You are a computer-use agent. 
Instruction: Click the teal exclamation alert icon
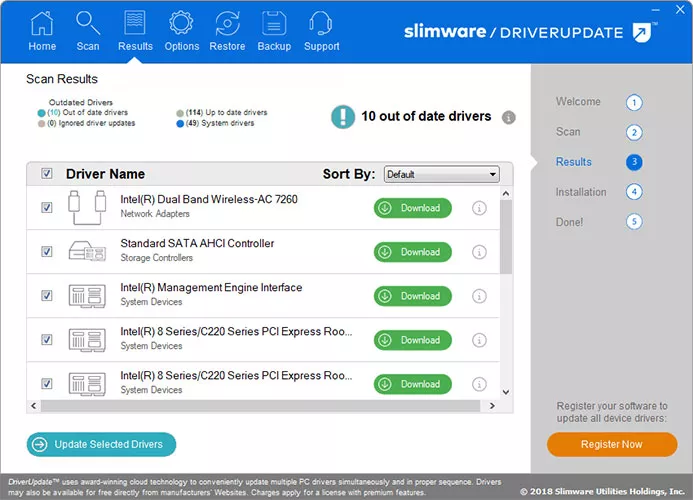click(x=343, y=117)
